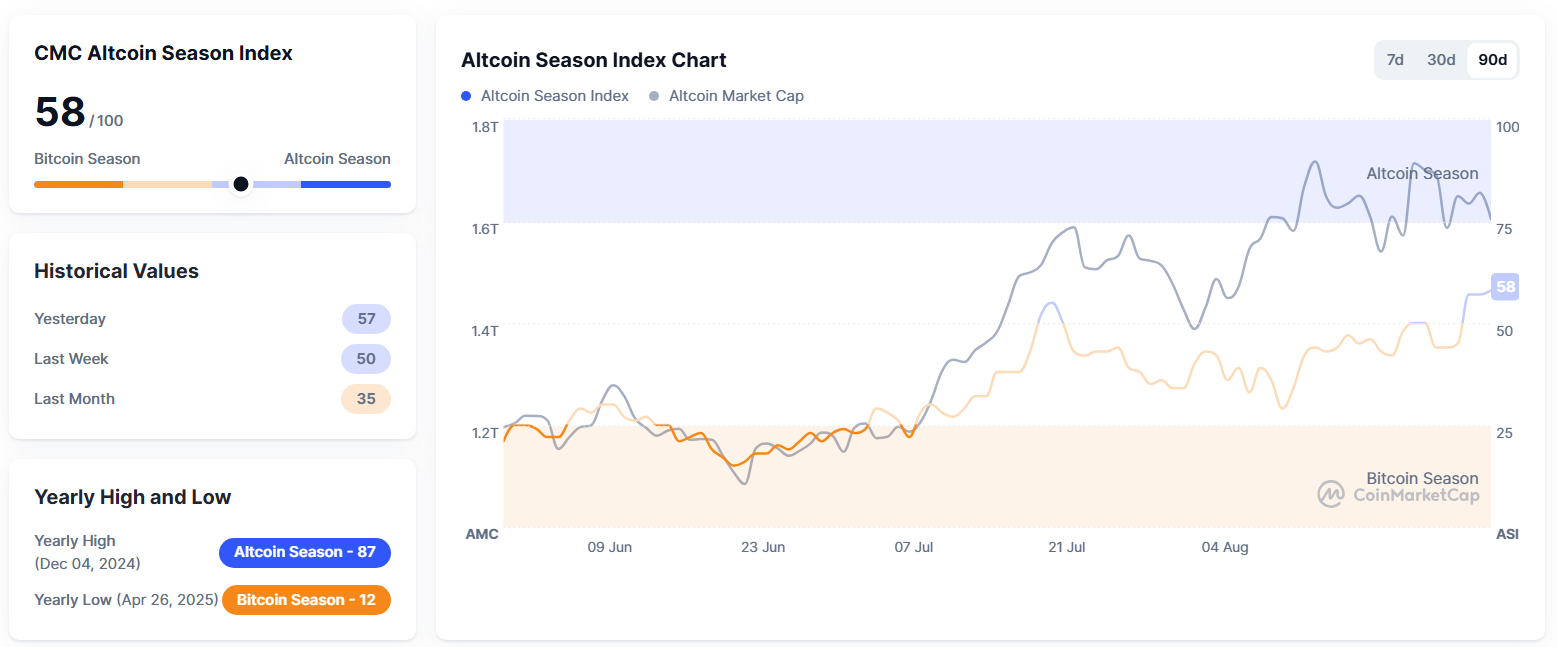Image resolution: width=1557 pixels, height=647 pixels.
Task: Click the 04 Aug date axis marker
Action: (1224, 547)
